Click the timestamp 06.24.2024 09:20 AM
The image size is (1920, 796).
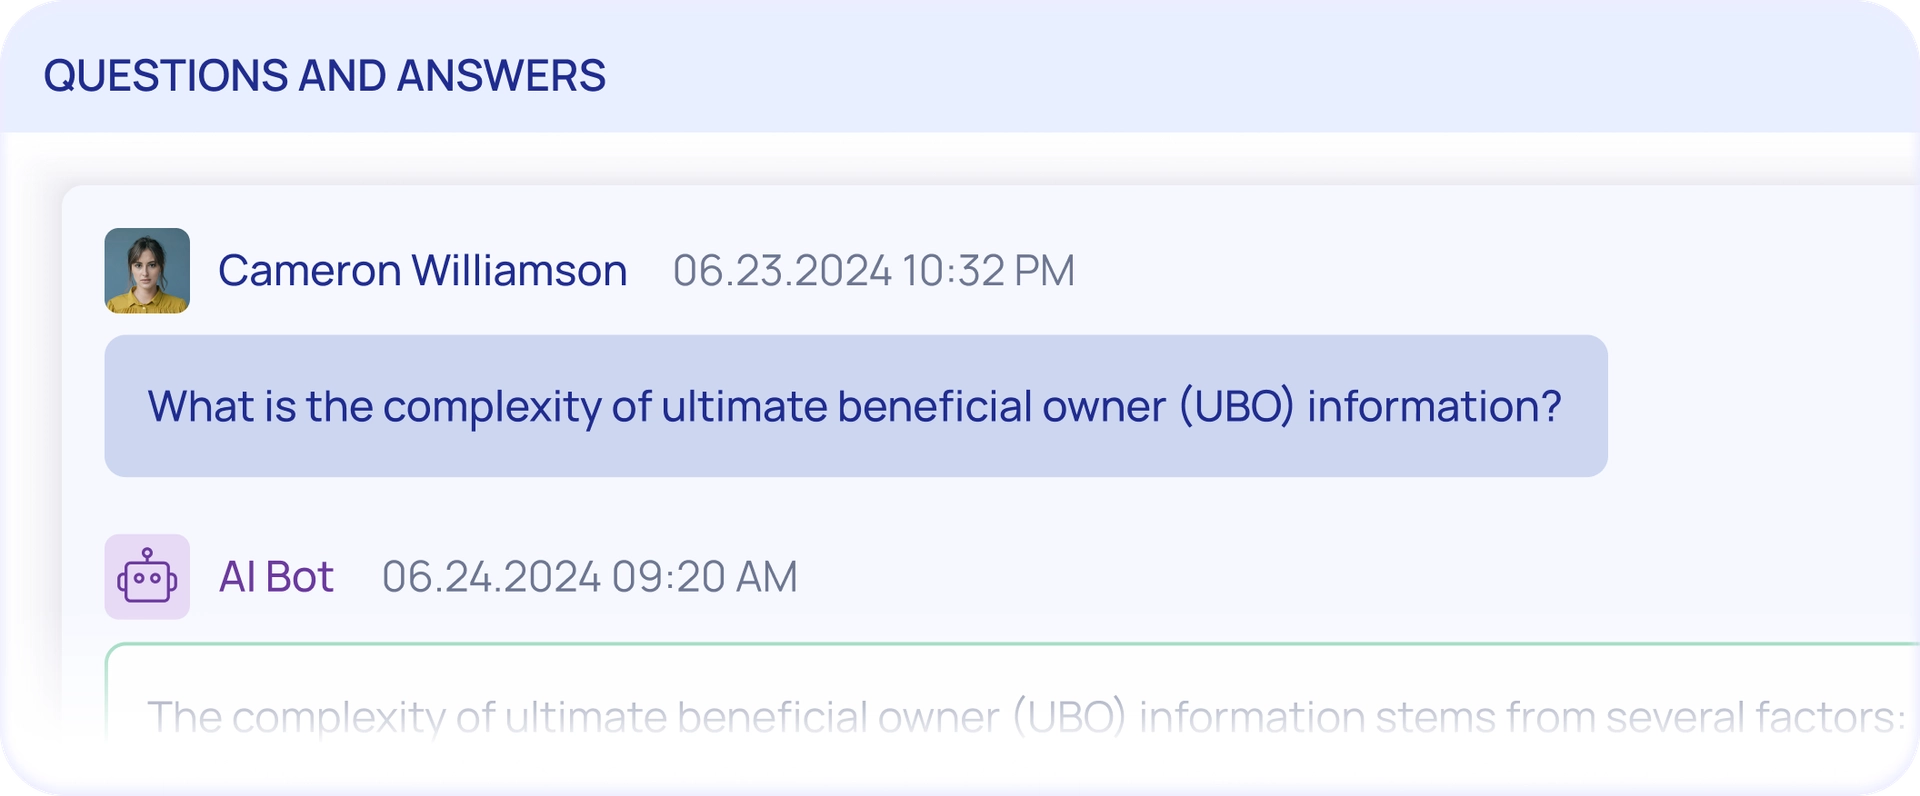click(590, 577)
